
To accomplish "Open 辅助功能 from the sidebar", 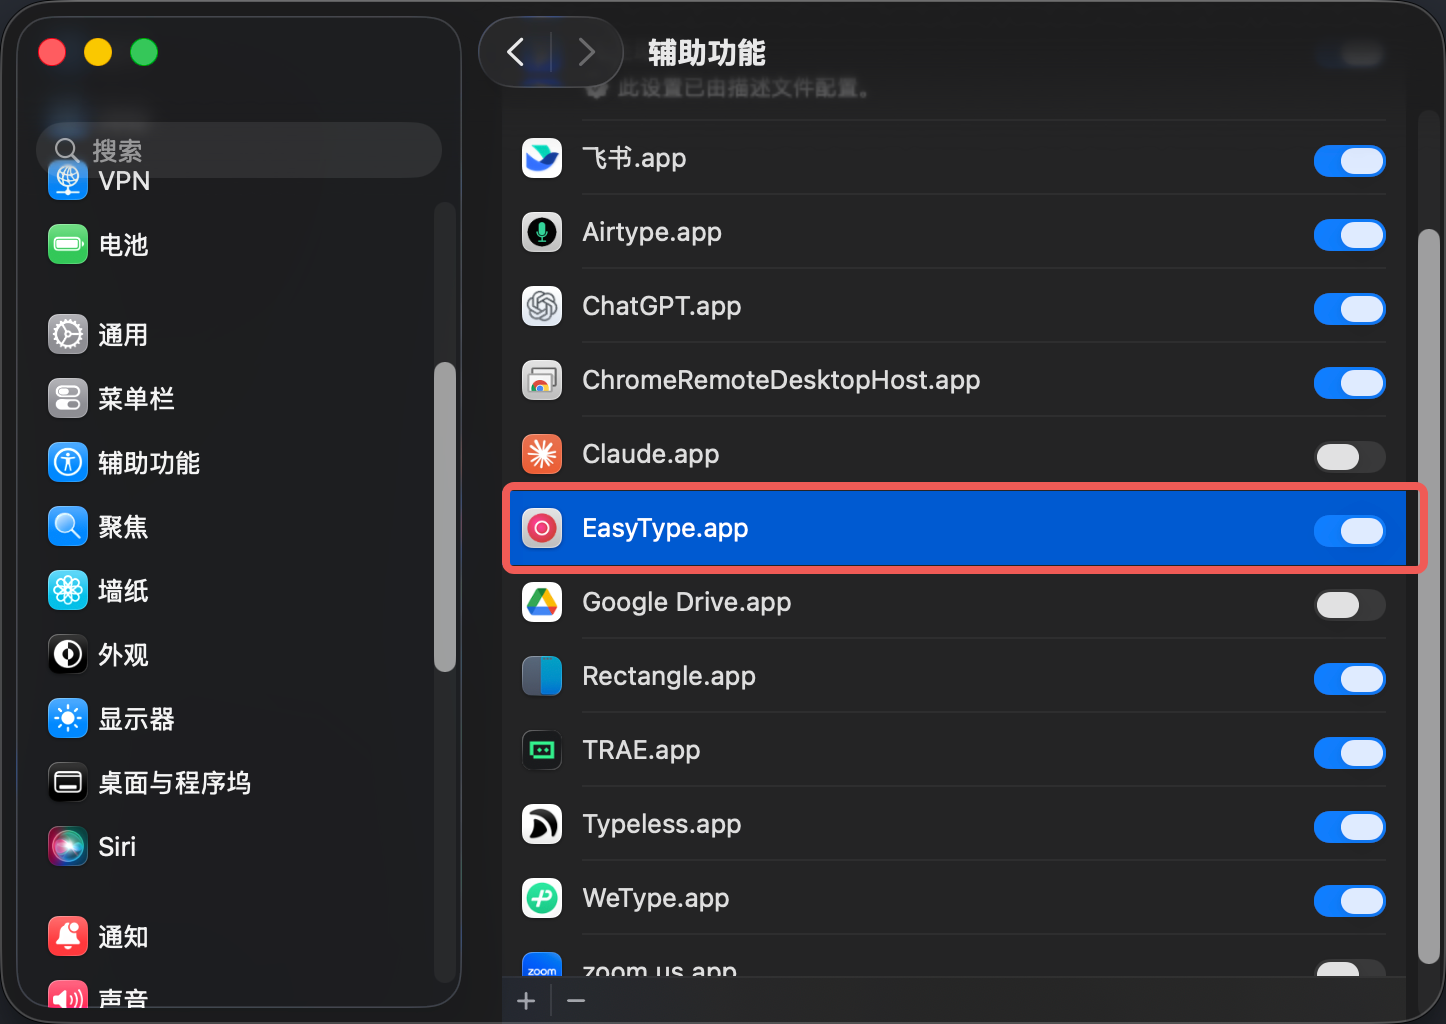I will point(150,462).
